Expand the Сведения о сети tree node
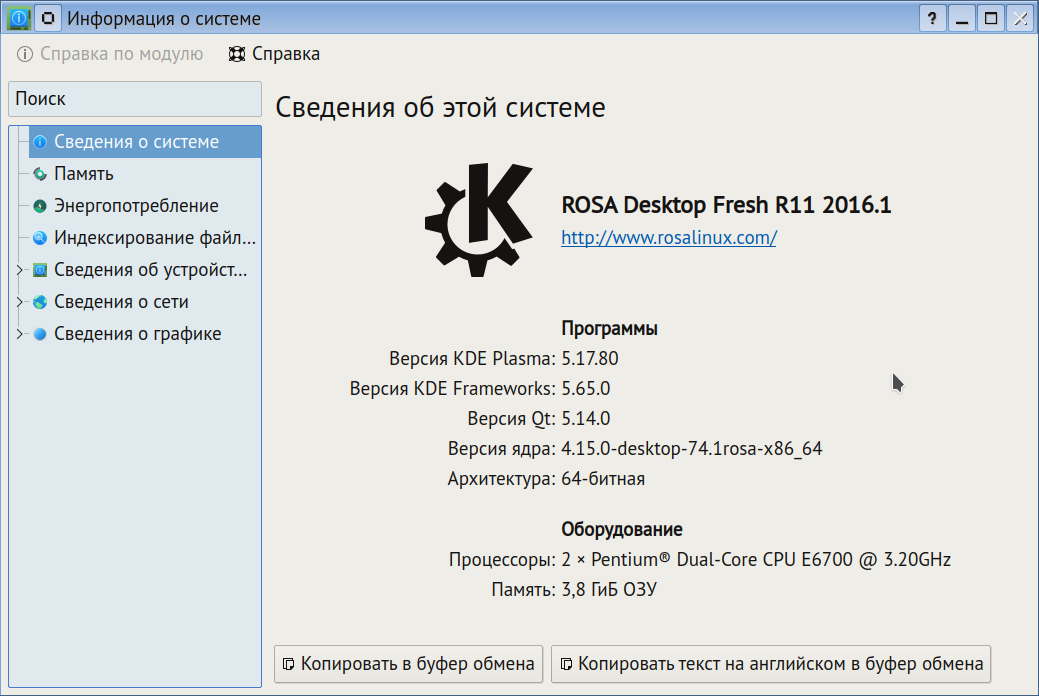Image resolution: width=1039 pixels, height=696 pixels. [19, 302]
